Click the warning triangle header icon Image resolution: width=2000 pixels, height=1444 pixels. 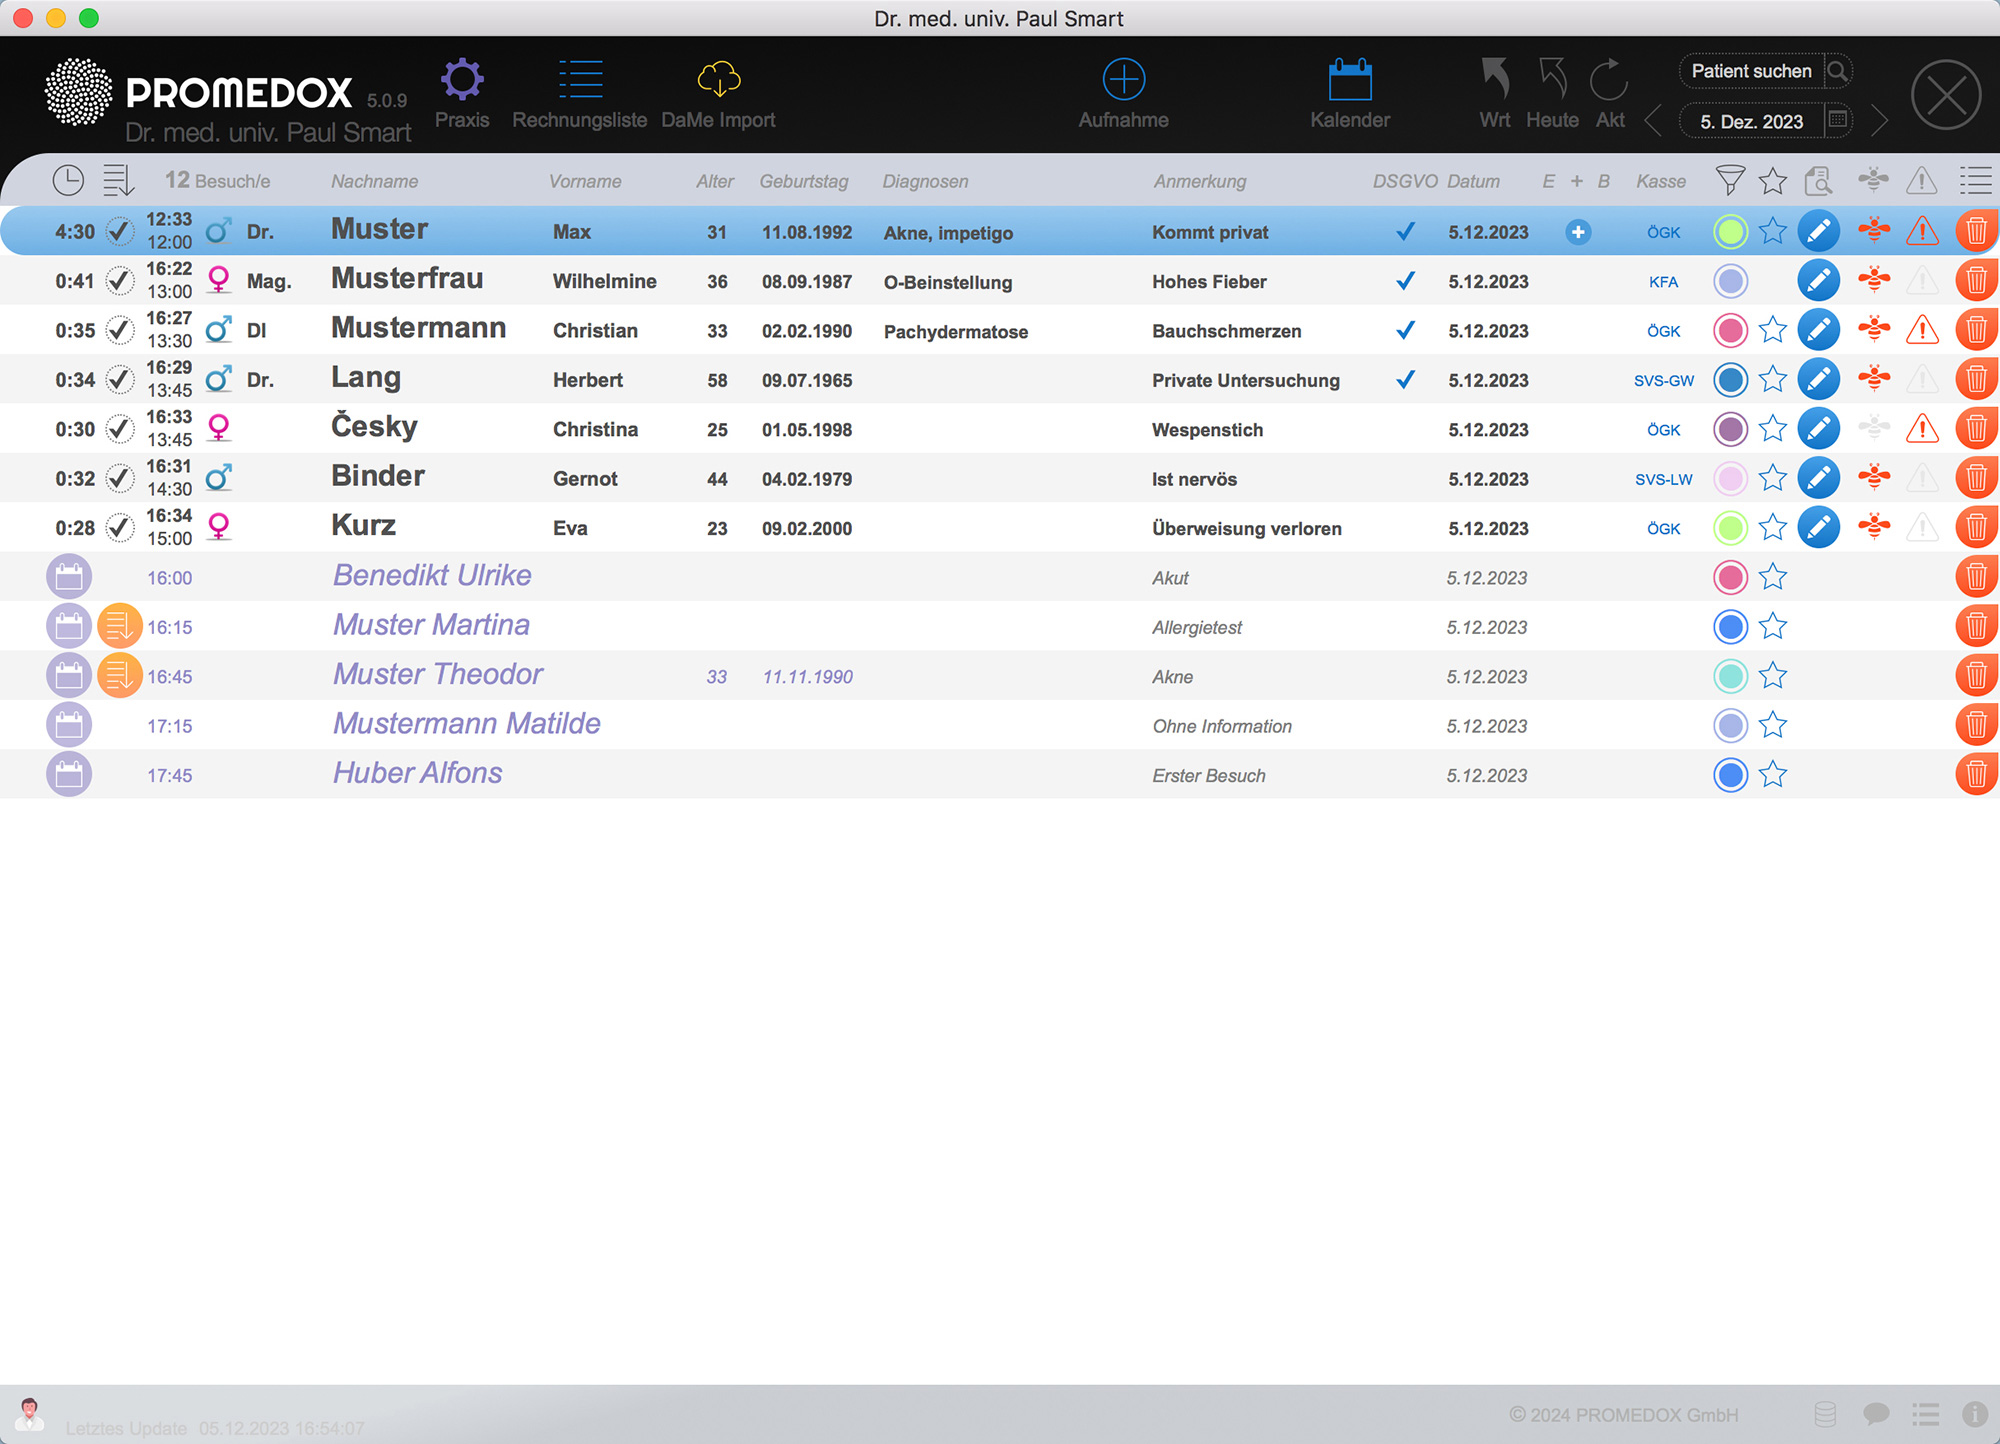click(x=1922, y=180)
